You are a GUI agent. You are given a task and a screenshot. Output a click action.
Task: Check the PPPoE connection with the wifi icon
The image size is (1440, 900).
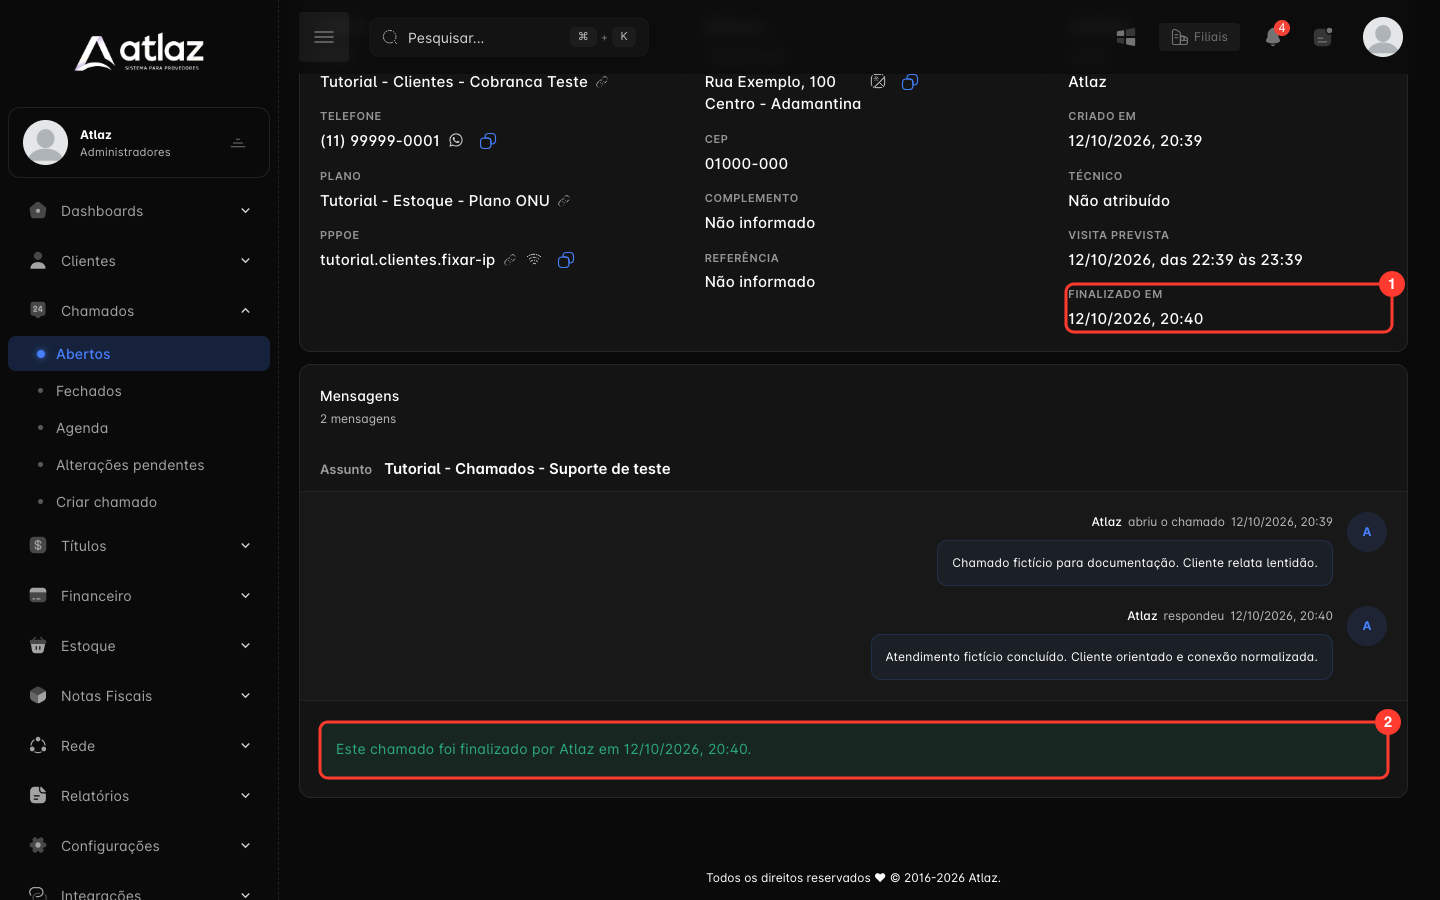(535, 259)
